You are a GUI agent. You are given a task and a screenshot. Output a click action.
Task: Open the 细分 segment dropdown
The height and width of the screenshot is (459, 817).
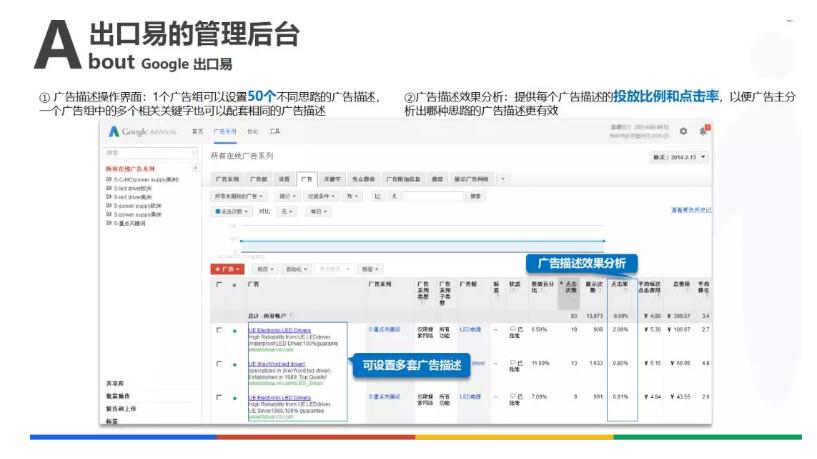288,196
